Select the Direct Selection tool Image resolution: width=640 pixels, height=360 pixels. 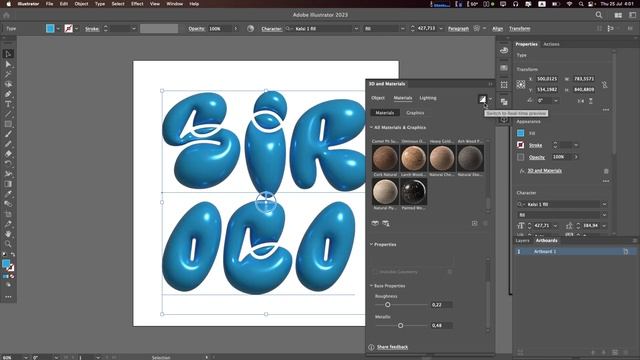pos(8,64)
